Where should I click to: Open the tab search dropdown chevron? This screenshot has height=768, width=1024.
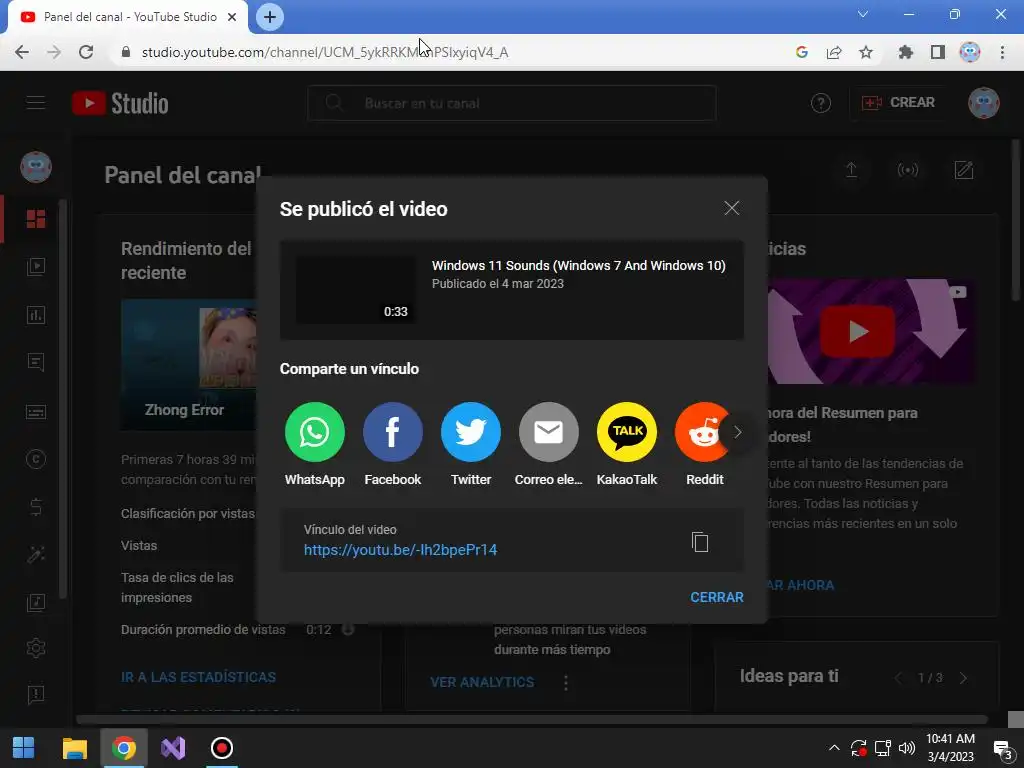coord(863,14)
